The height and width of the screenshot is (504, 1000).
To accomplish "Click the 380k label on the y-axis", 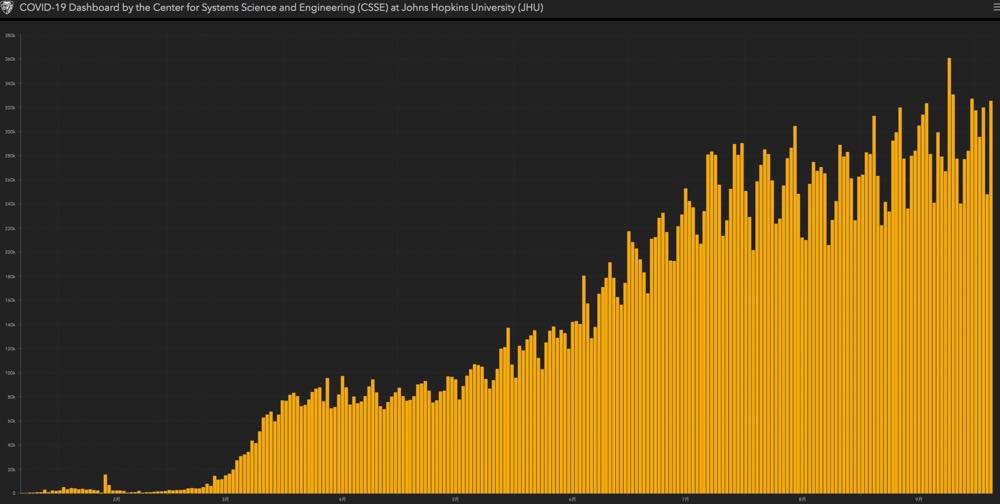I will pyautogui.click(x=11, y=35).
